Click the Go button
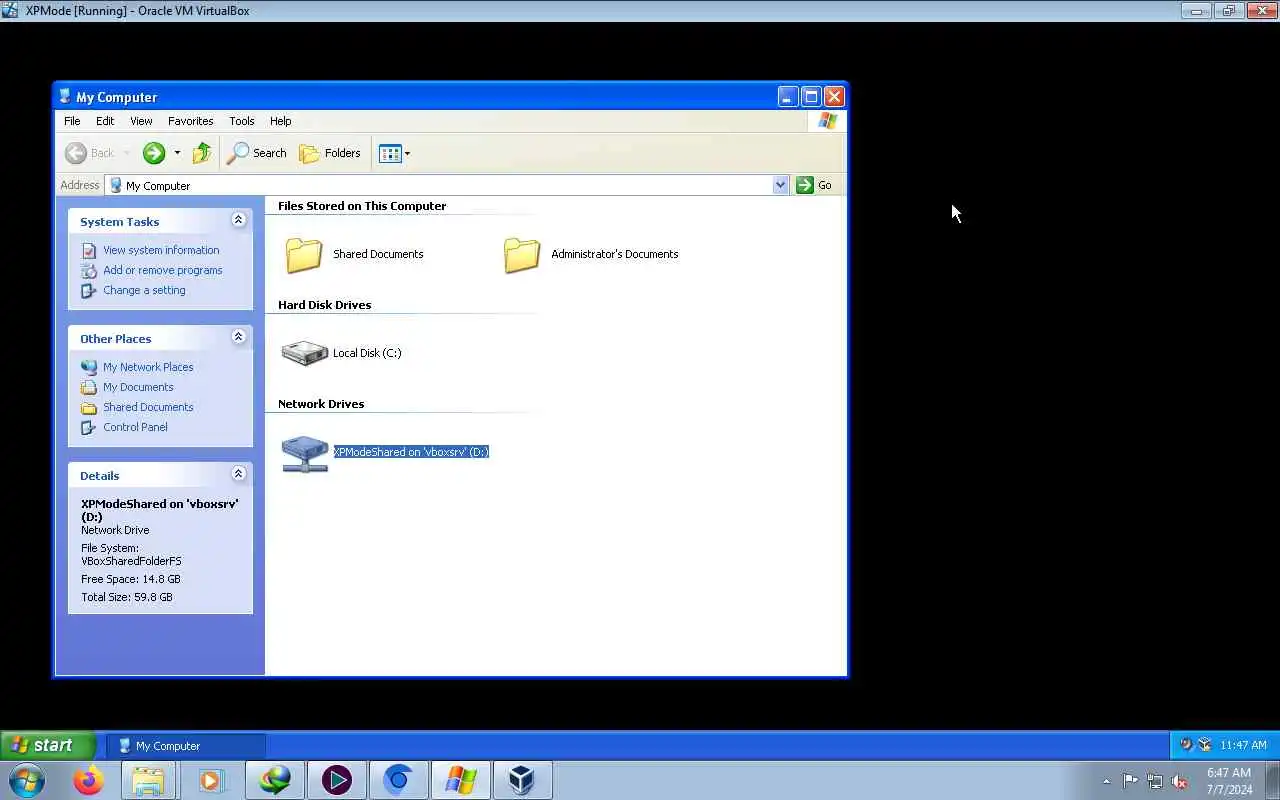The image size is (1280, 800). coord(814,185)
